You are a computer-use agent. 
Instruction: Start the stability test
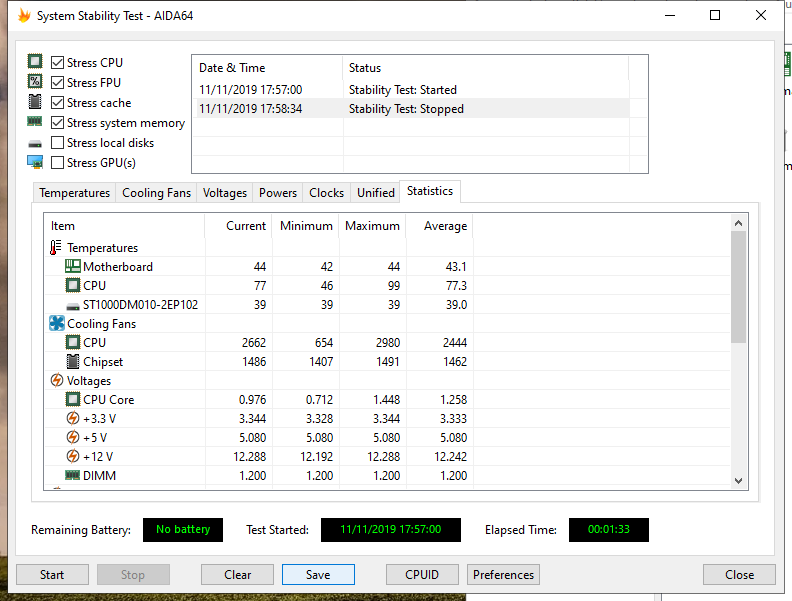[x=52, y=575]
